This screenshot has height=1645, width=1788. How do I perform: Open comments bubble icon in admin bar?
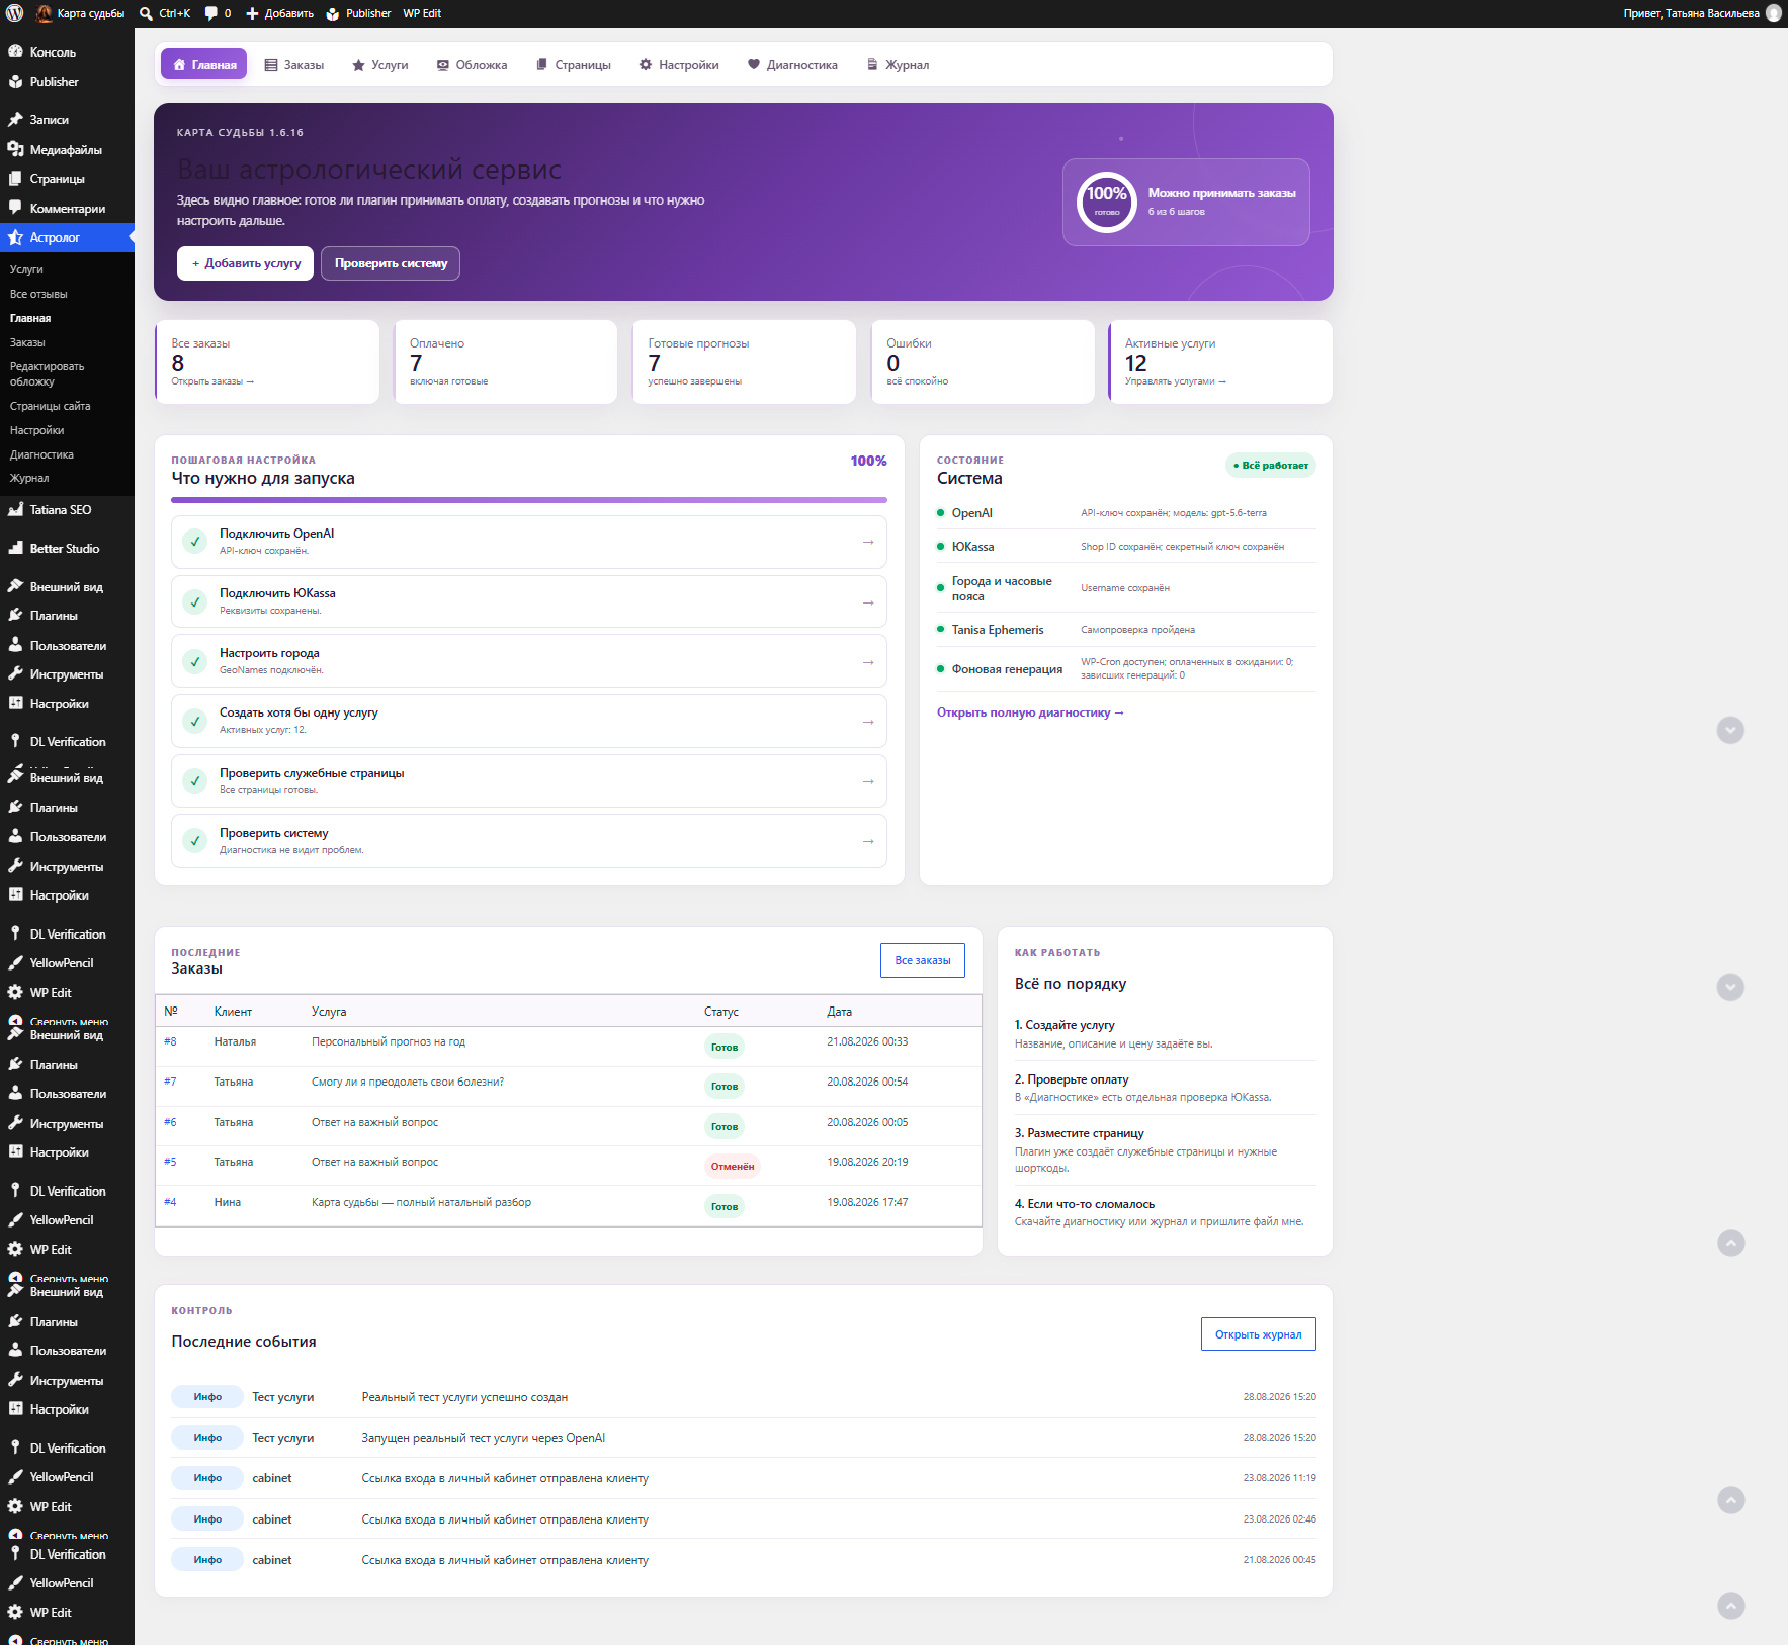[x=211, y=13]
